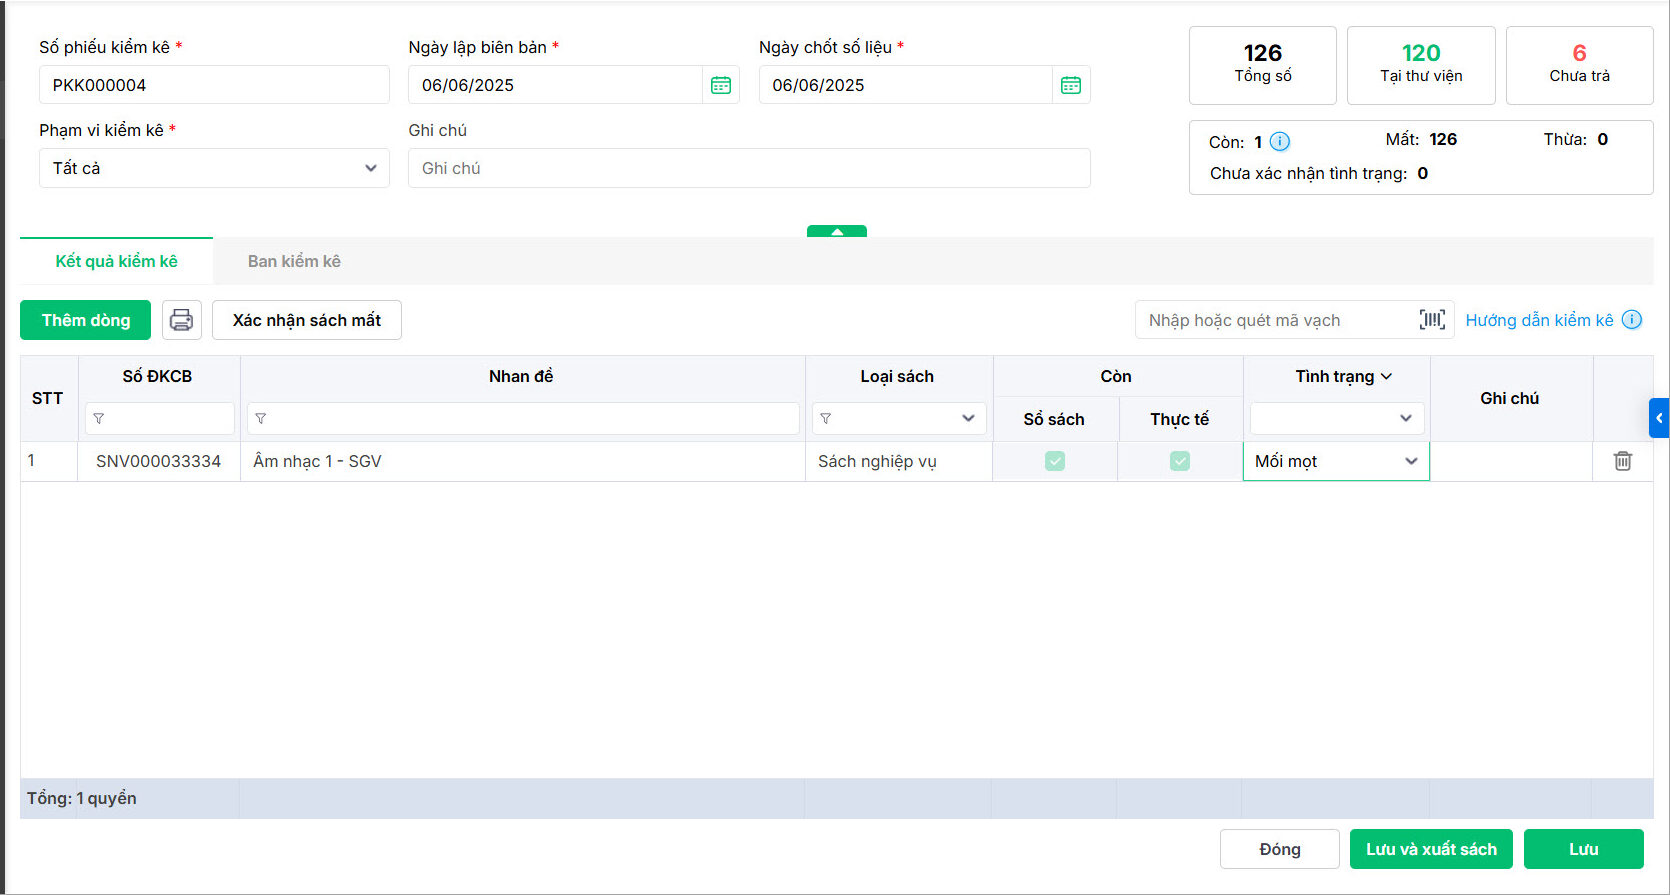Collapse the header form with green arrow
The image size is (1670, 895).
click(x=837, y=231)
